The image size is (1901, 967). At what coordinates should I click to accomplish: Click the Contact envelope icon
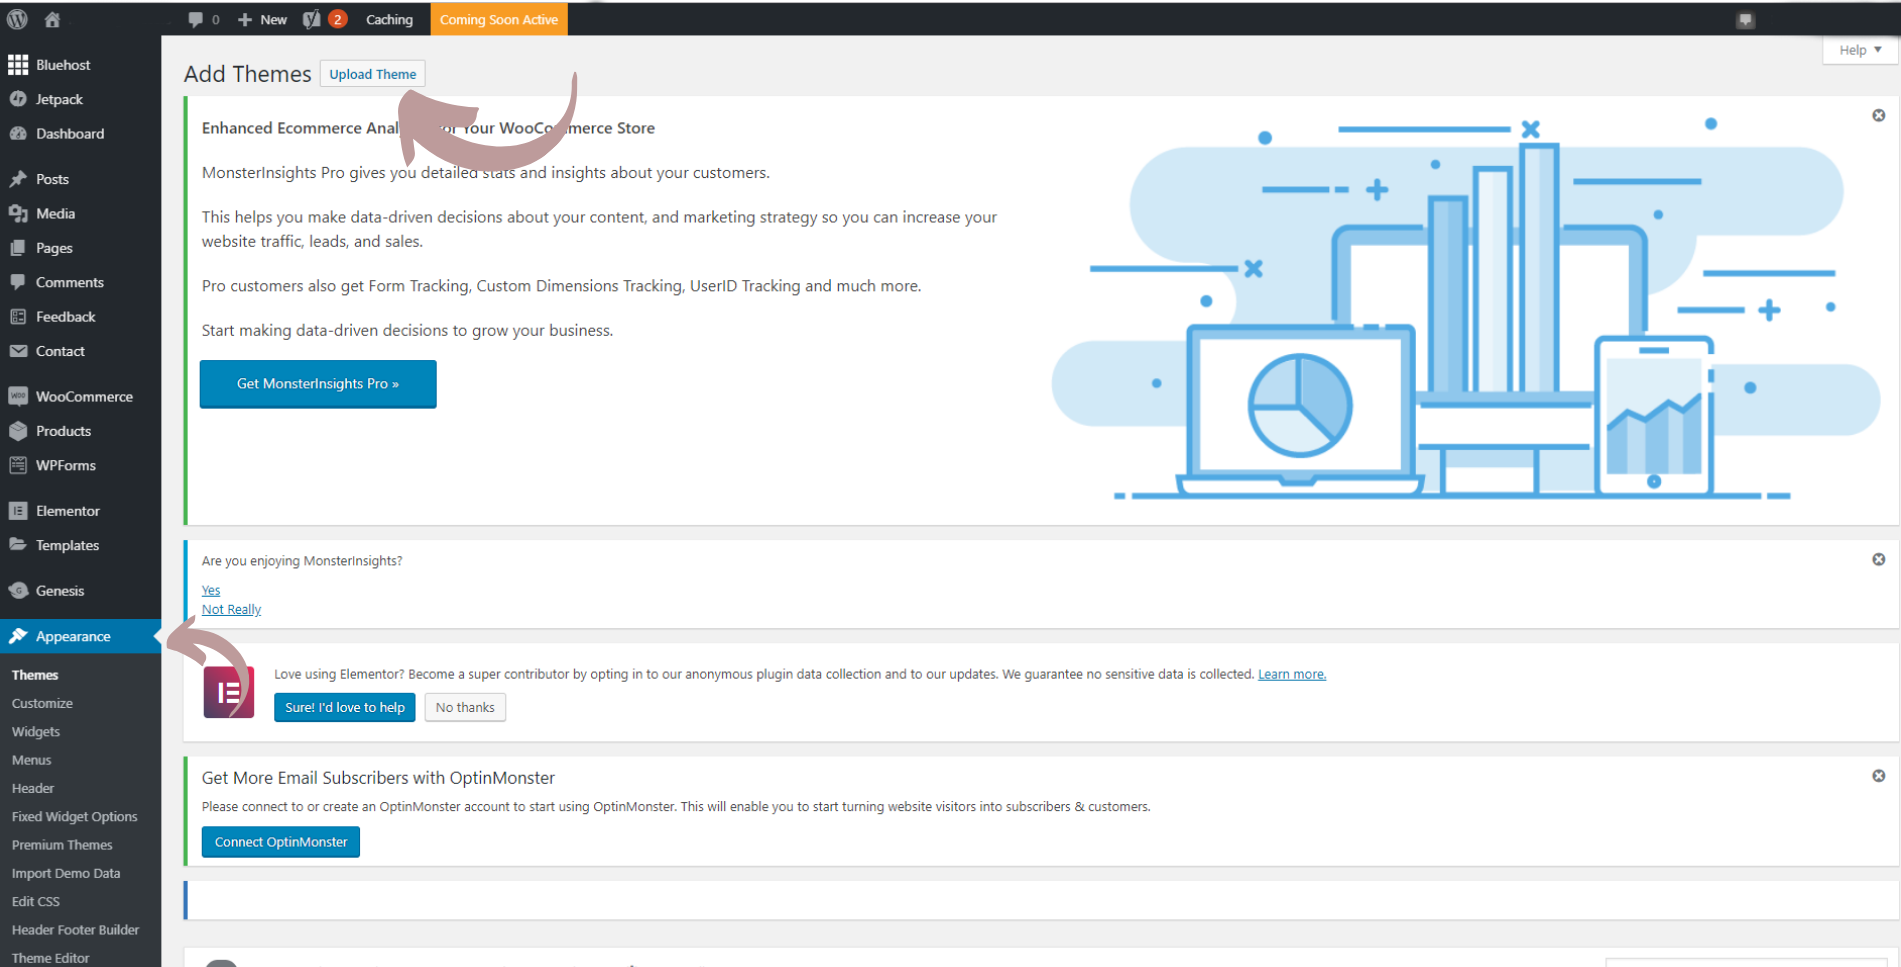pos(18,351)
